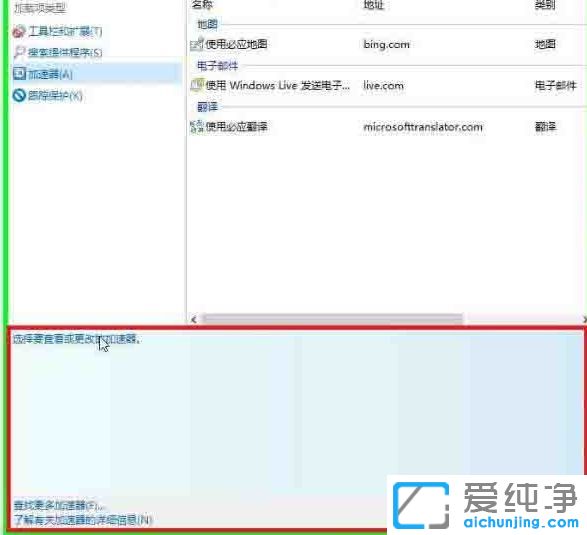Click the icon beside 使用 Windows Live 发送电子

click(197, 85)
